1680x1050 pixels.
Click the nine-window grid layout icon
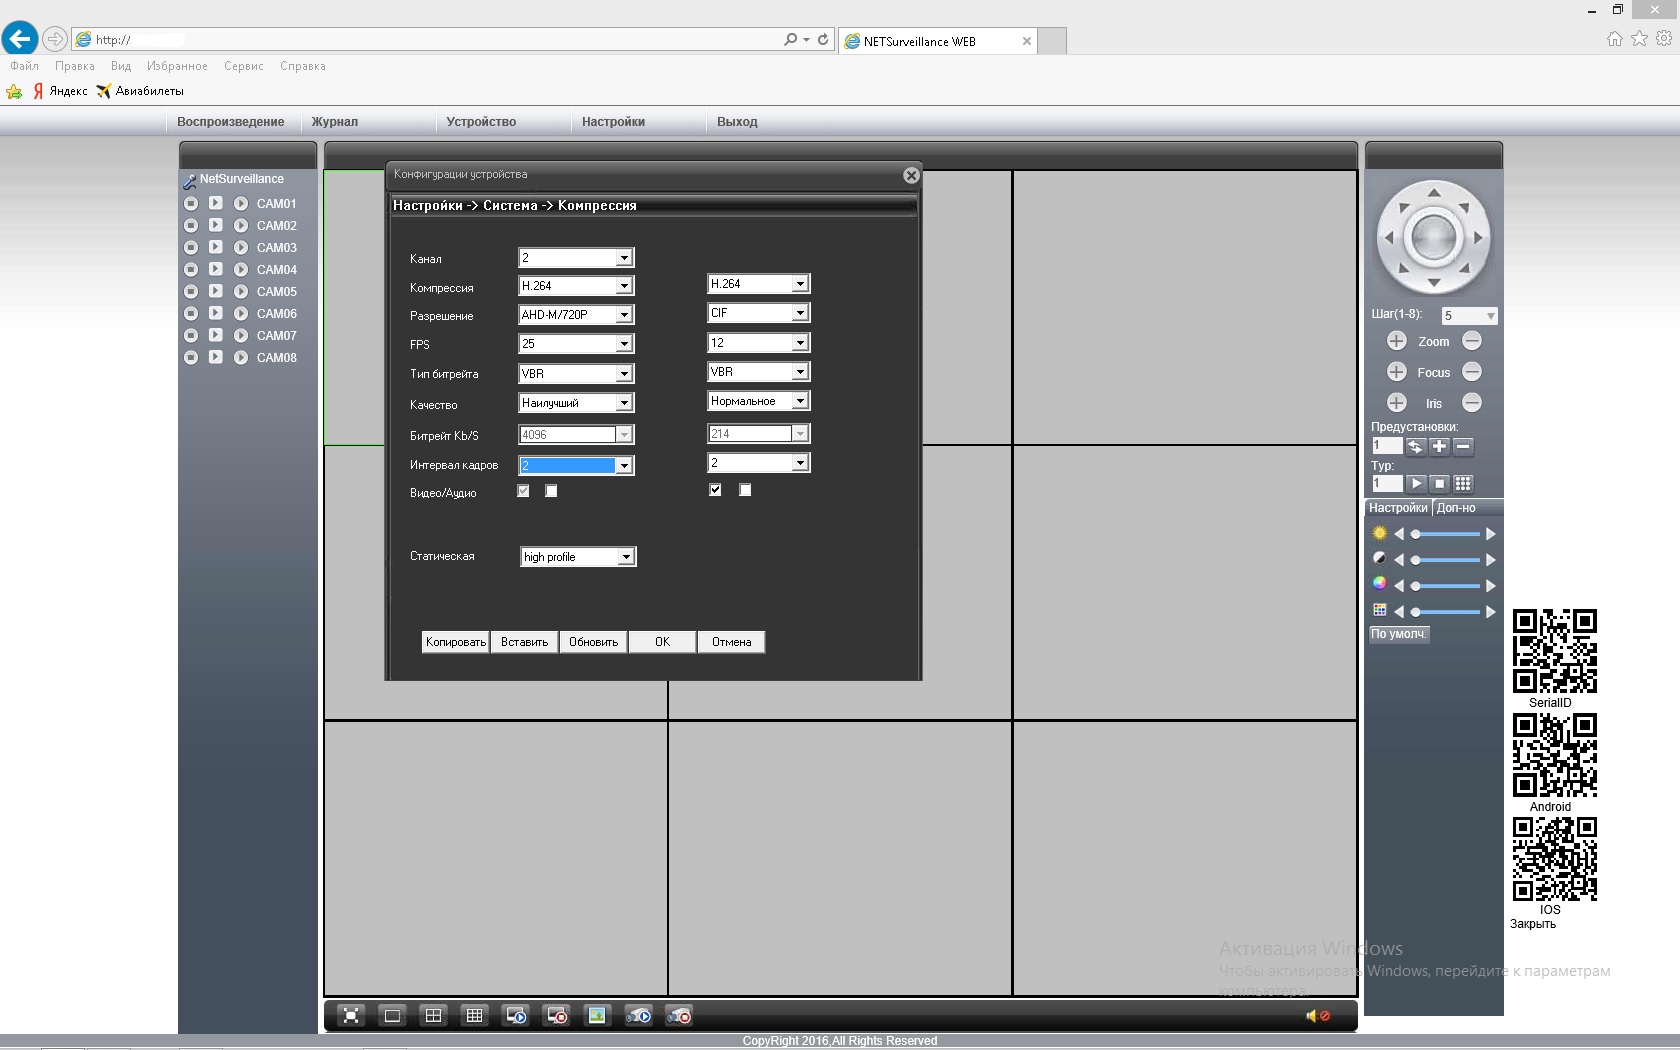coord(474,1016)
